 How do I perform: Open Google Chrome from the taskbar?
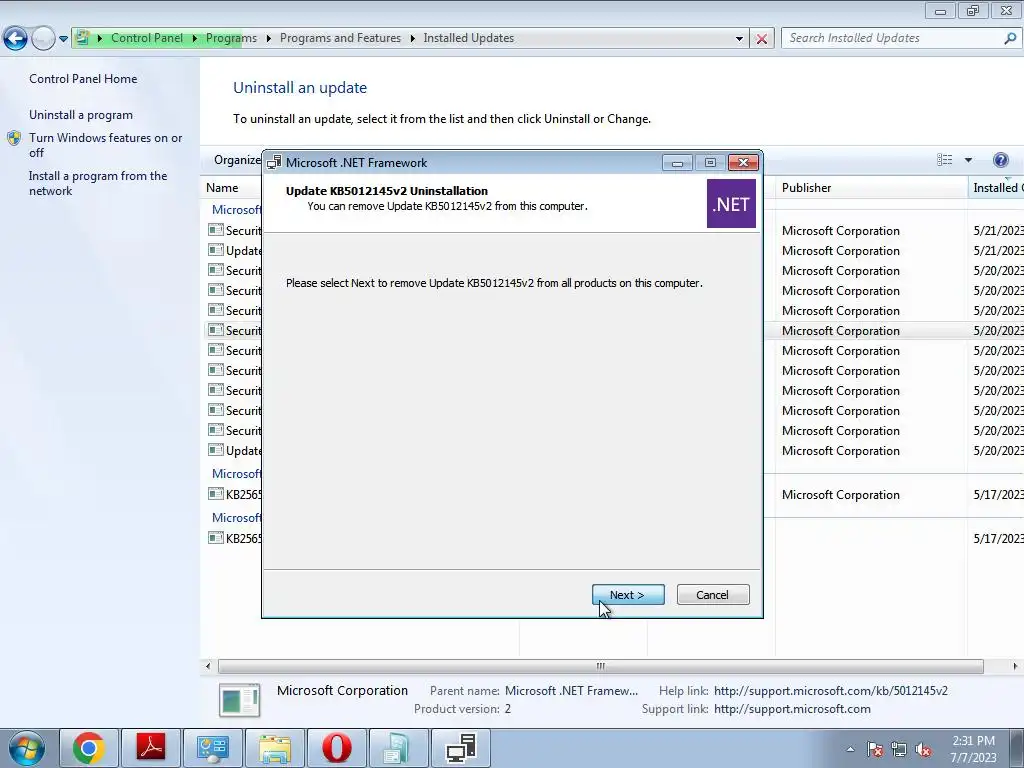tap(89, 748)
